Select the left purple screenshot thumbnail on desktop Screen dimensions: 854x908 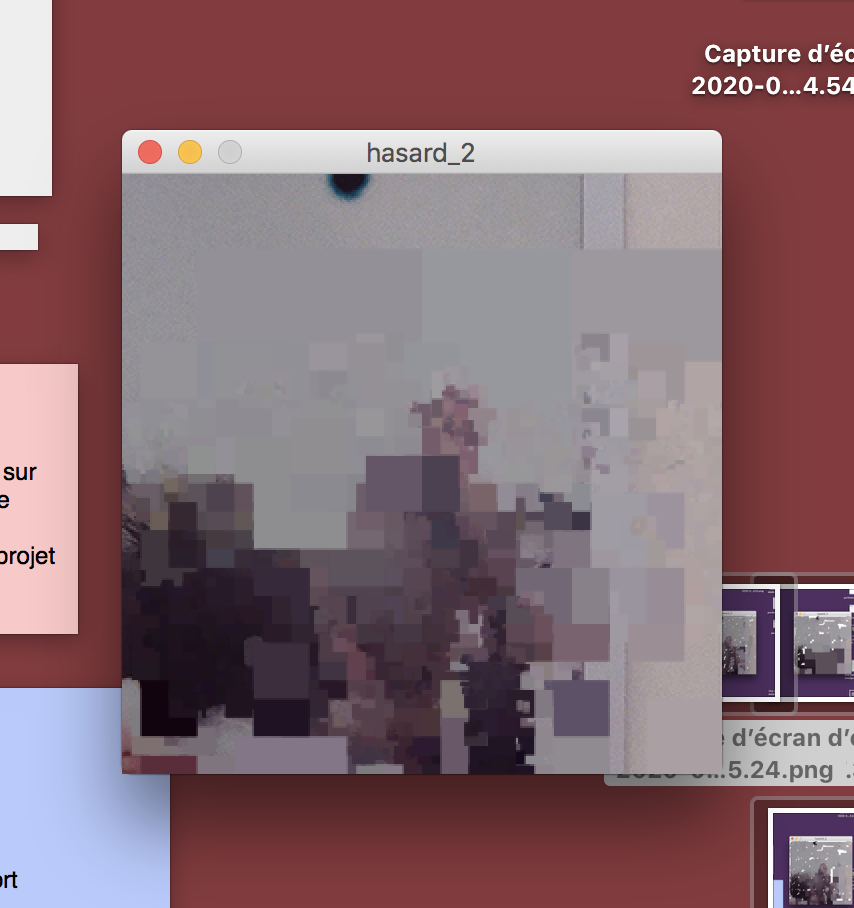coord(748,644)
